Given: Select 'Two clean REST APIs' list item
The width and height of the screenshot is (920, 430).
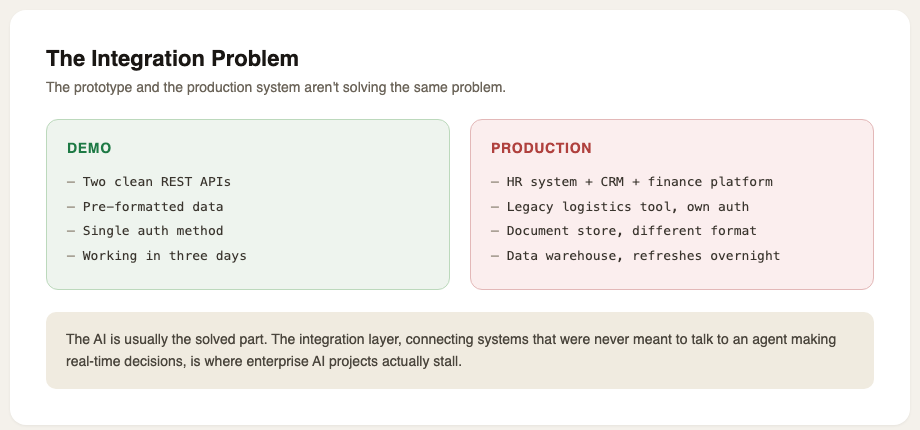Looking at the screenshot, I should (x=157, y=182).
